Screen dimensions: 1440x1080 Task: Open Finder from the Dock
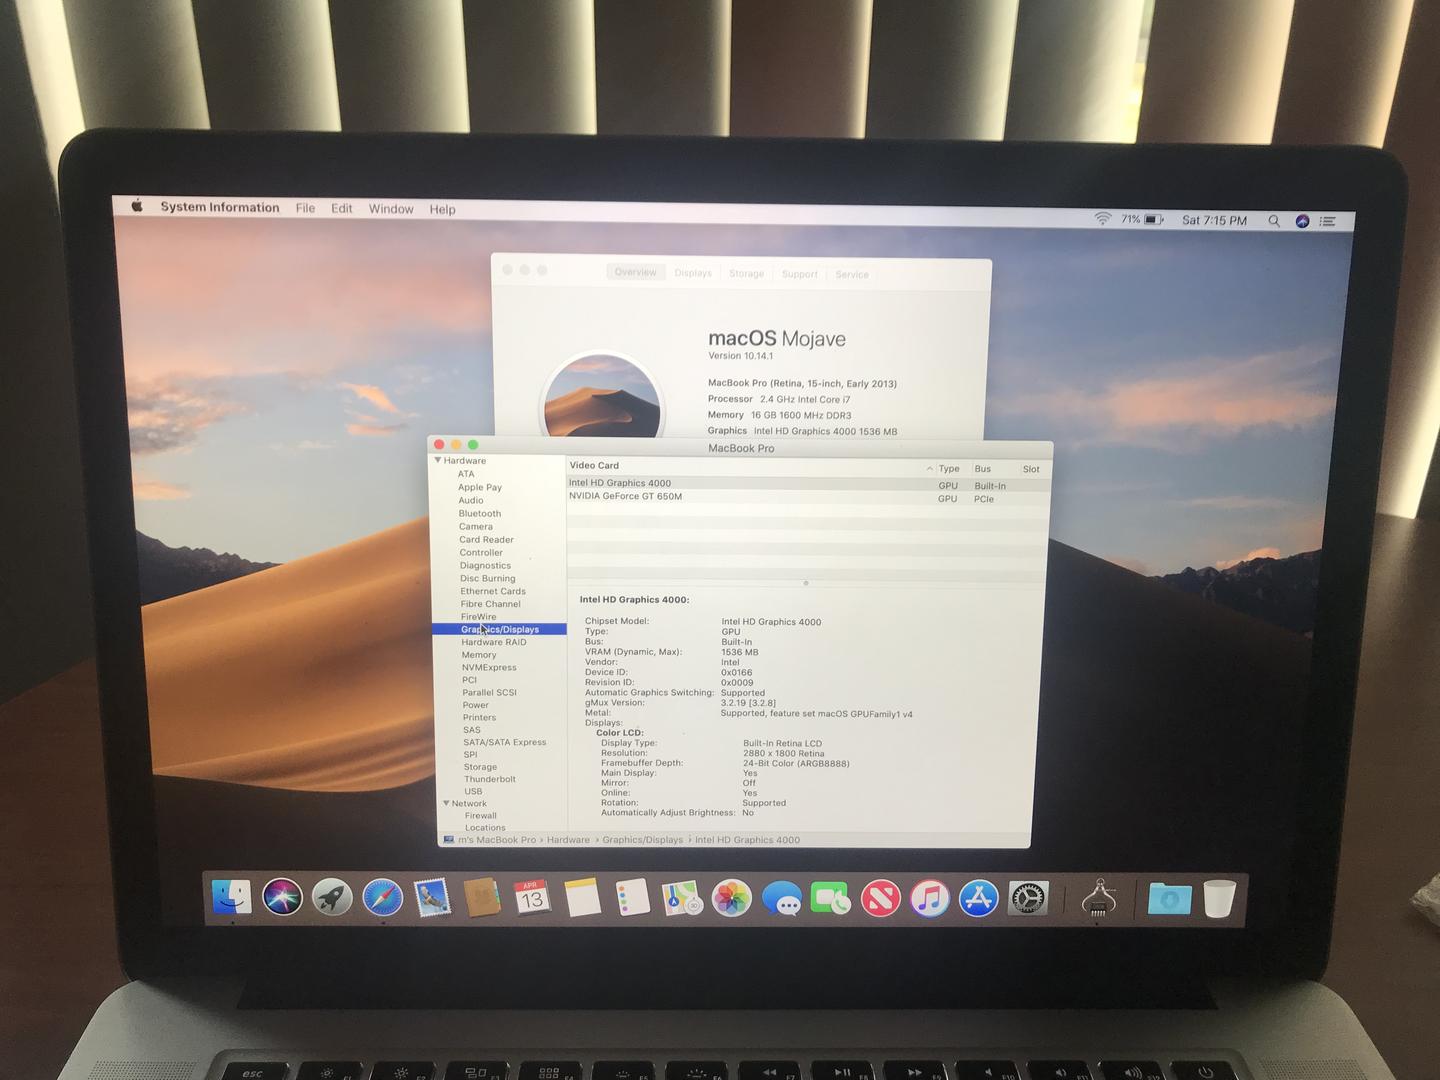[x=231, y=897]
